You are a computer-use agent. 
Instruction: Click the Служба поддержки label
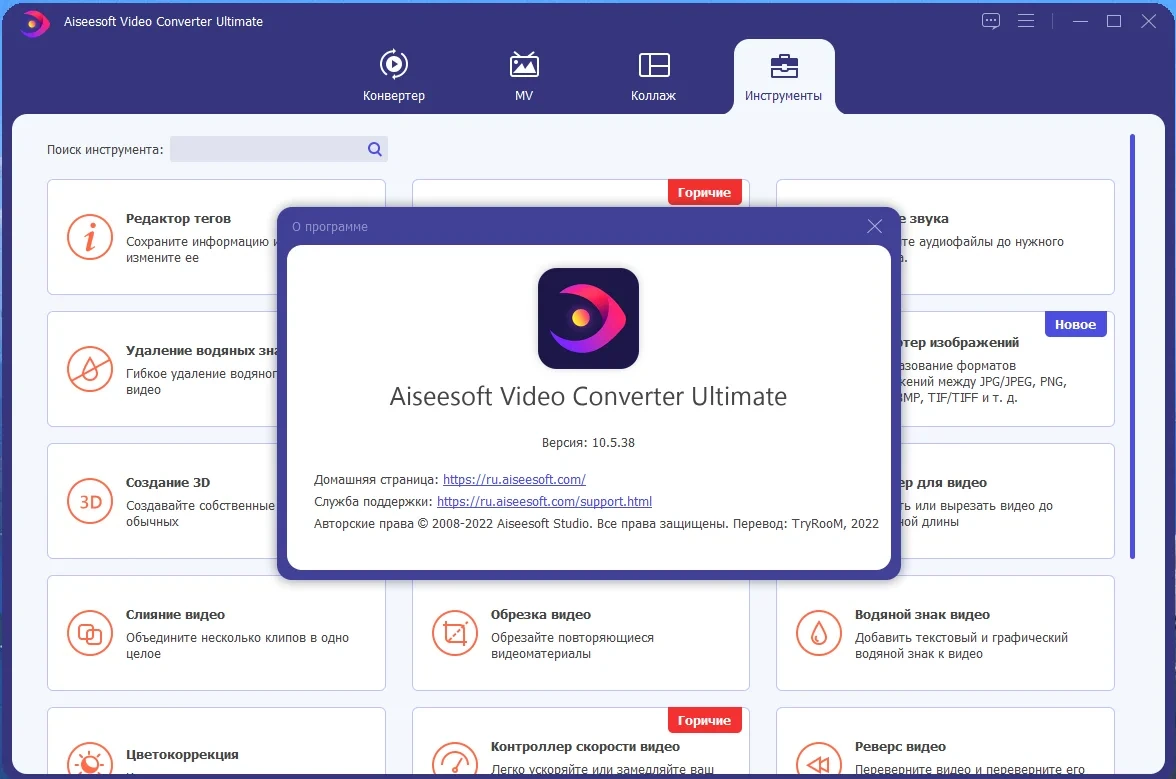pos(373,501)
